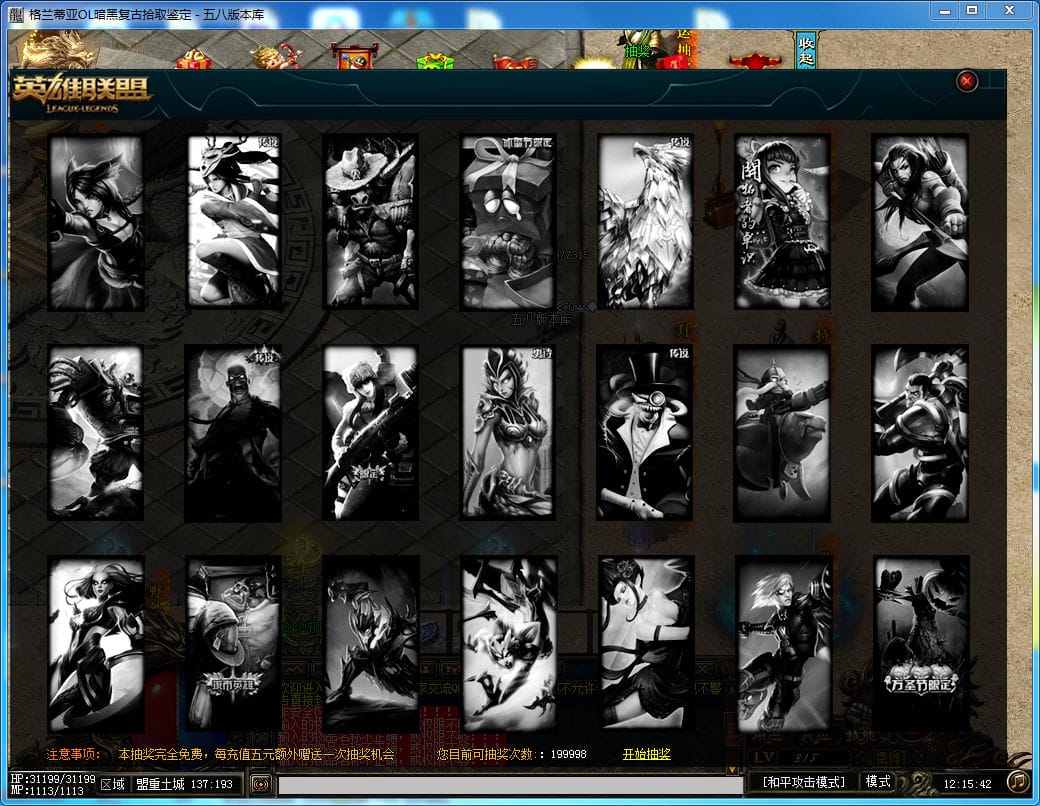The height and width of the screenshot is (806, 1040).
Task: Click the chat channel icon beside the input bar
Action: (x=261, y=784)
